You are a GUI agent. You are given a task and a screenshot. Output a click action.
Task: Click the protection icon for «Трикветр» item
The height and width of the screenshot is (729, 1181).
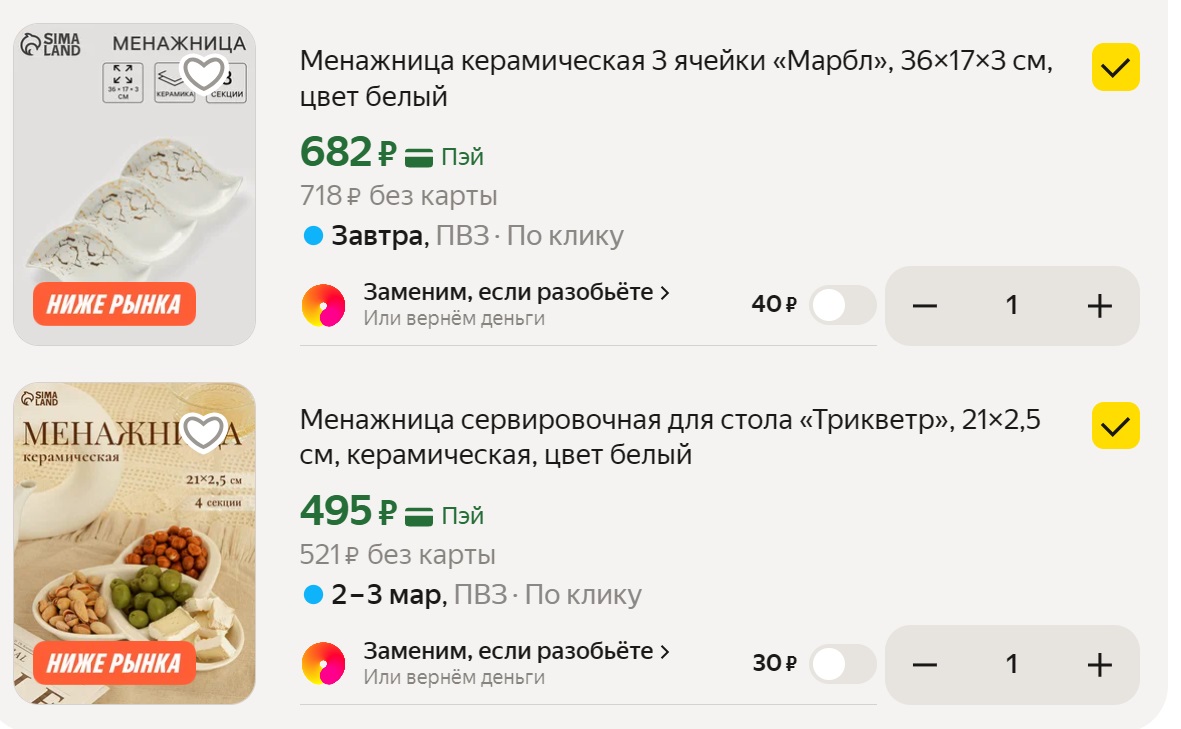tap(323, 664)
